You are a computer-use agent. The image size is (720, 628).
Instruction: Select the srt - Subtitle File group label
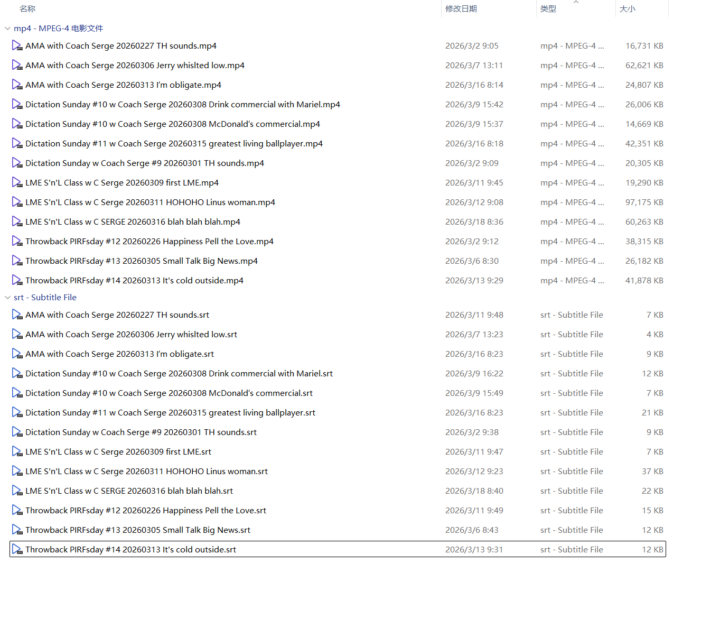pos(45,297)
